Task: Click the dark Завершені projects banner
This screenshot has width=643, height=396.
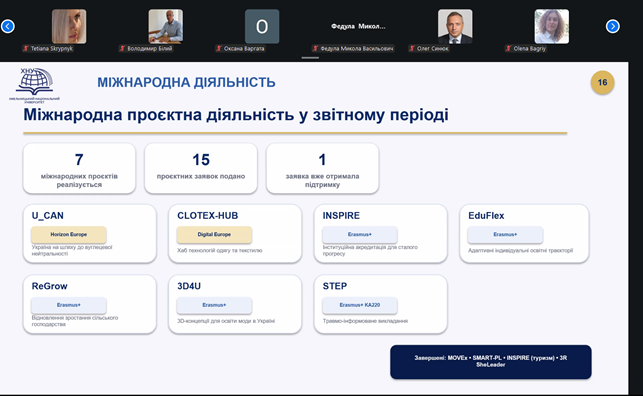Action: click(x=490, y=362)
